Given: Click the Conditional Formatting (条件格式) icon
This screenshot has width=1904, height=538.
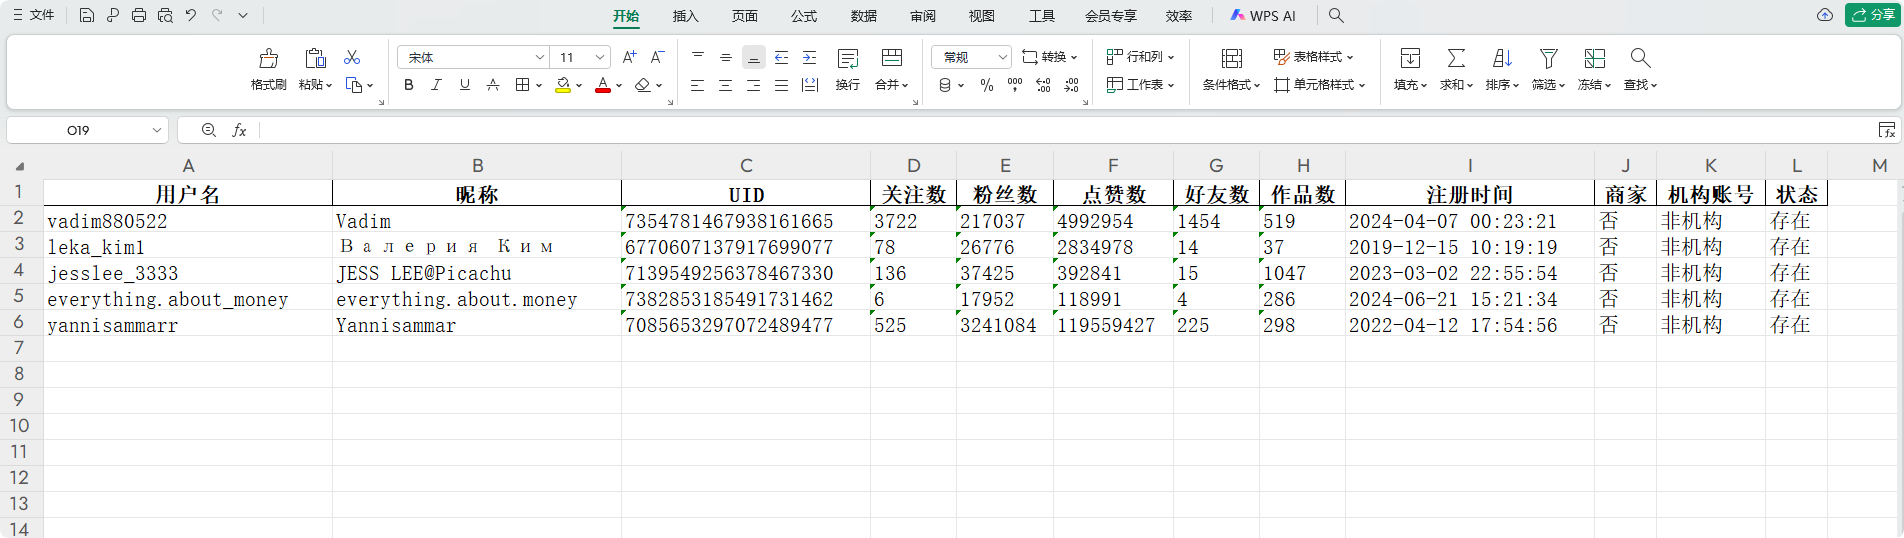Looking at the screenshot, I should pos(1232,59).
